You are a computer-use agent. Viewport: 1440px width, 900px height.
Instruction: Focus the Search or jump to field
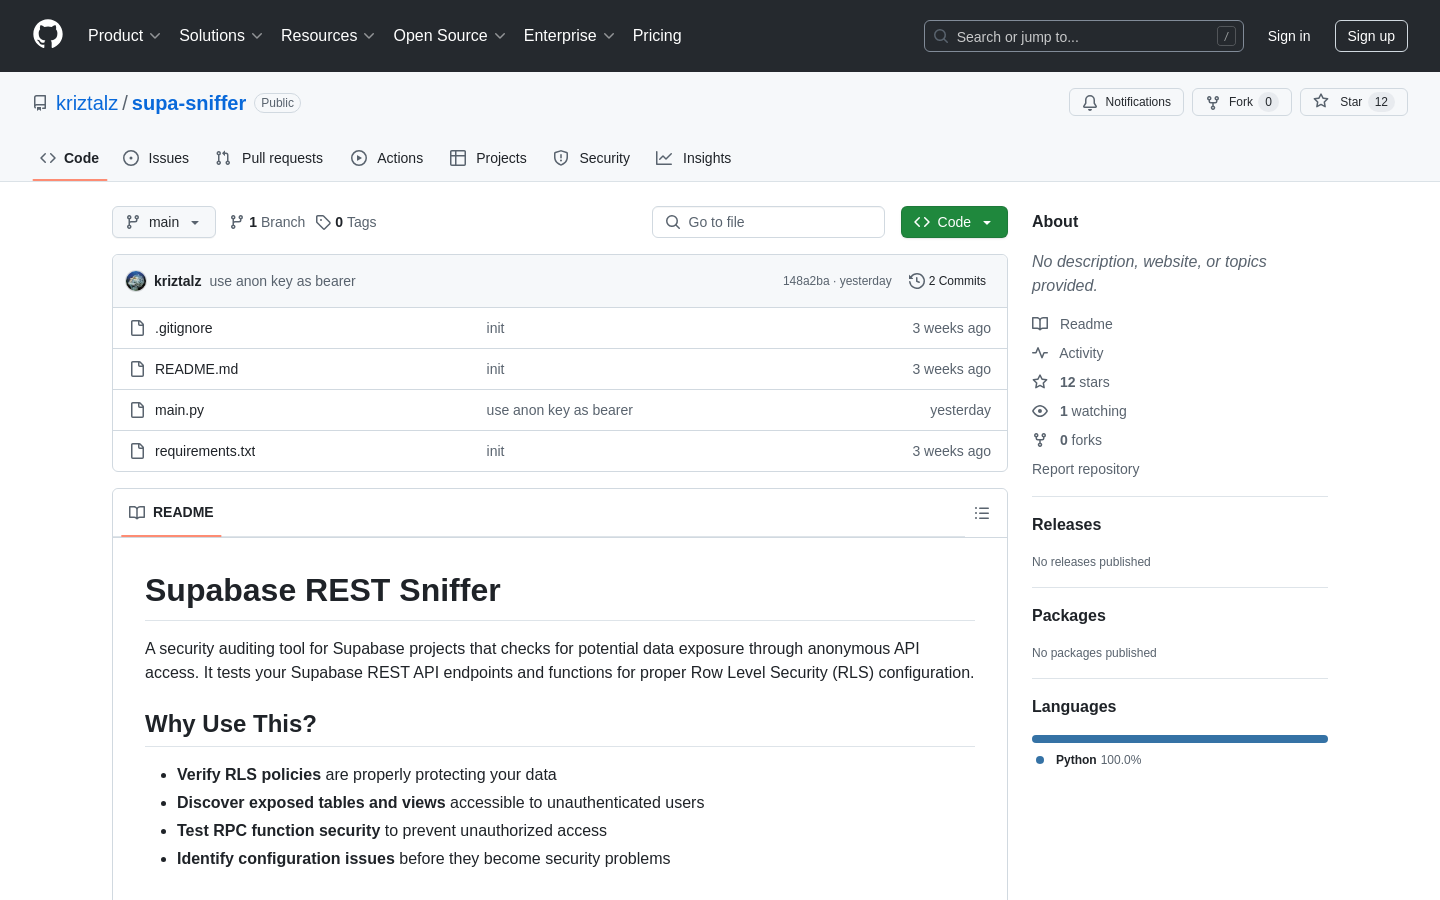1084,36
